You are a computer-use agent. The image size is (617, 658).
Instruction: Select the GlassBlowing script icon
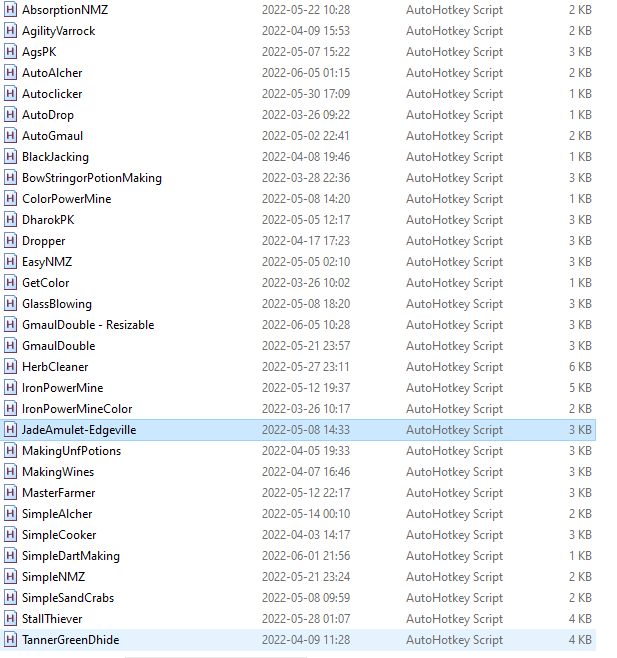[x=10, y=303]
